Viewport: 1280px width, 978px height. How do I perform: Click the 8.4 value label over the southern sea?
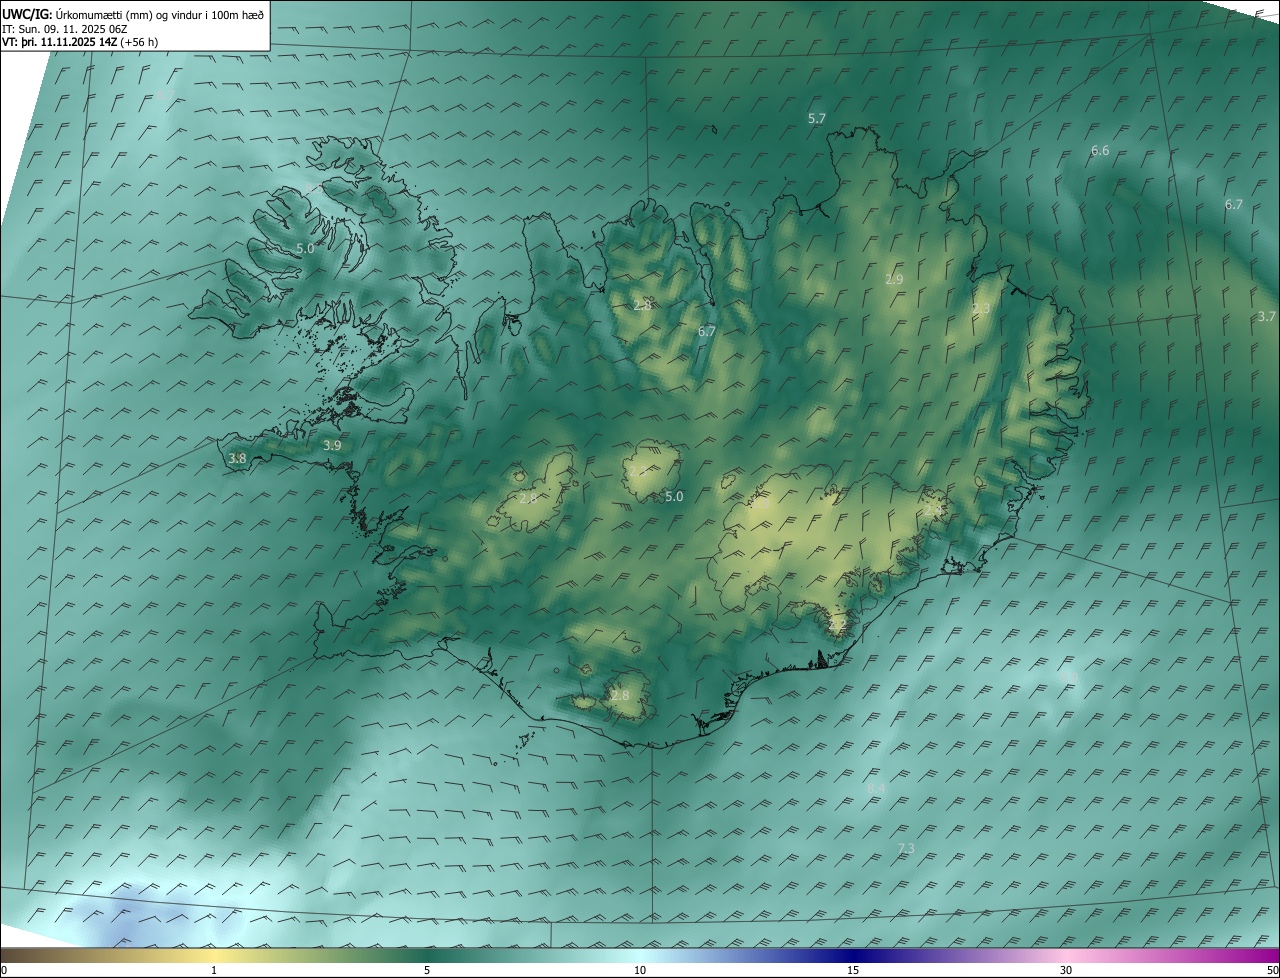tap(876, 789)
